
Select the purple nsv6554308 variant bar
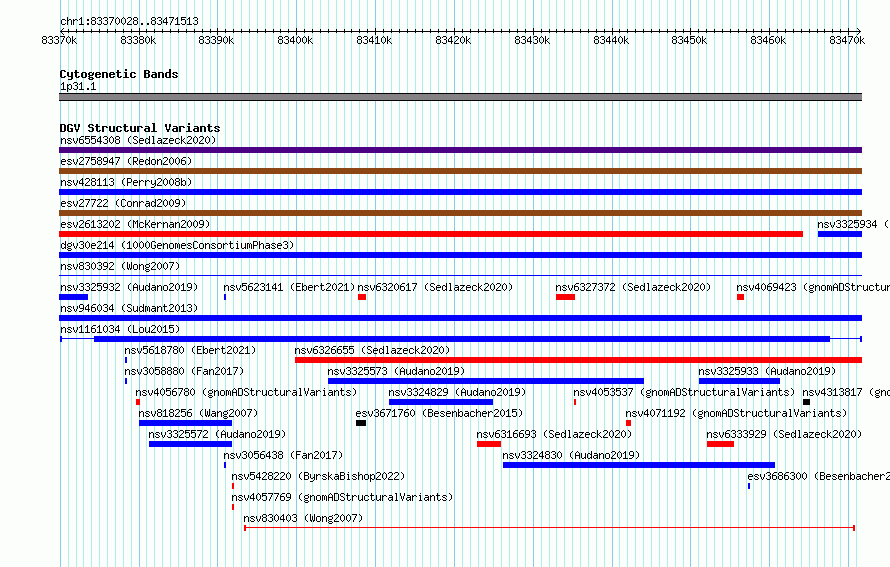[460, 150]
